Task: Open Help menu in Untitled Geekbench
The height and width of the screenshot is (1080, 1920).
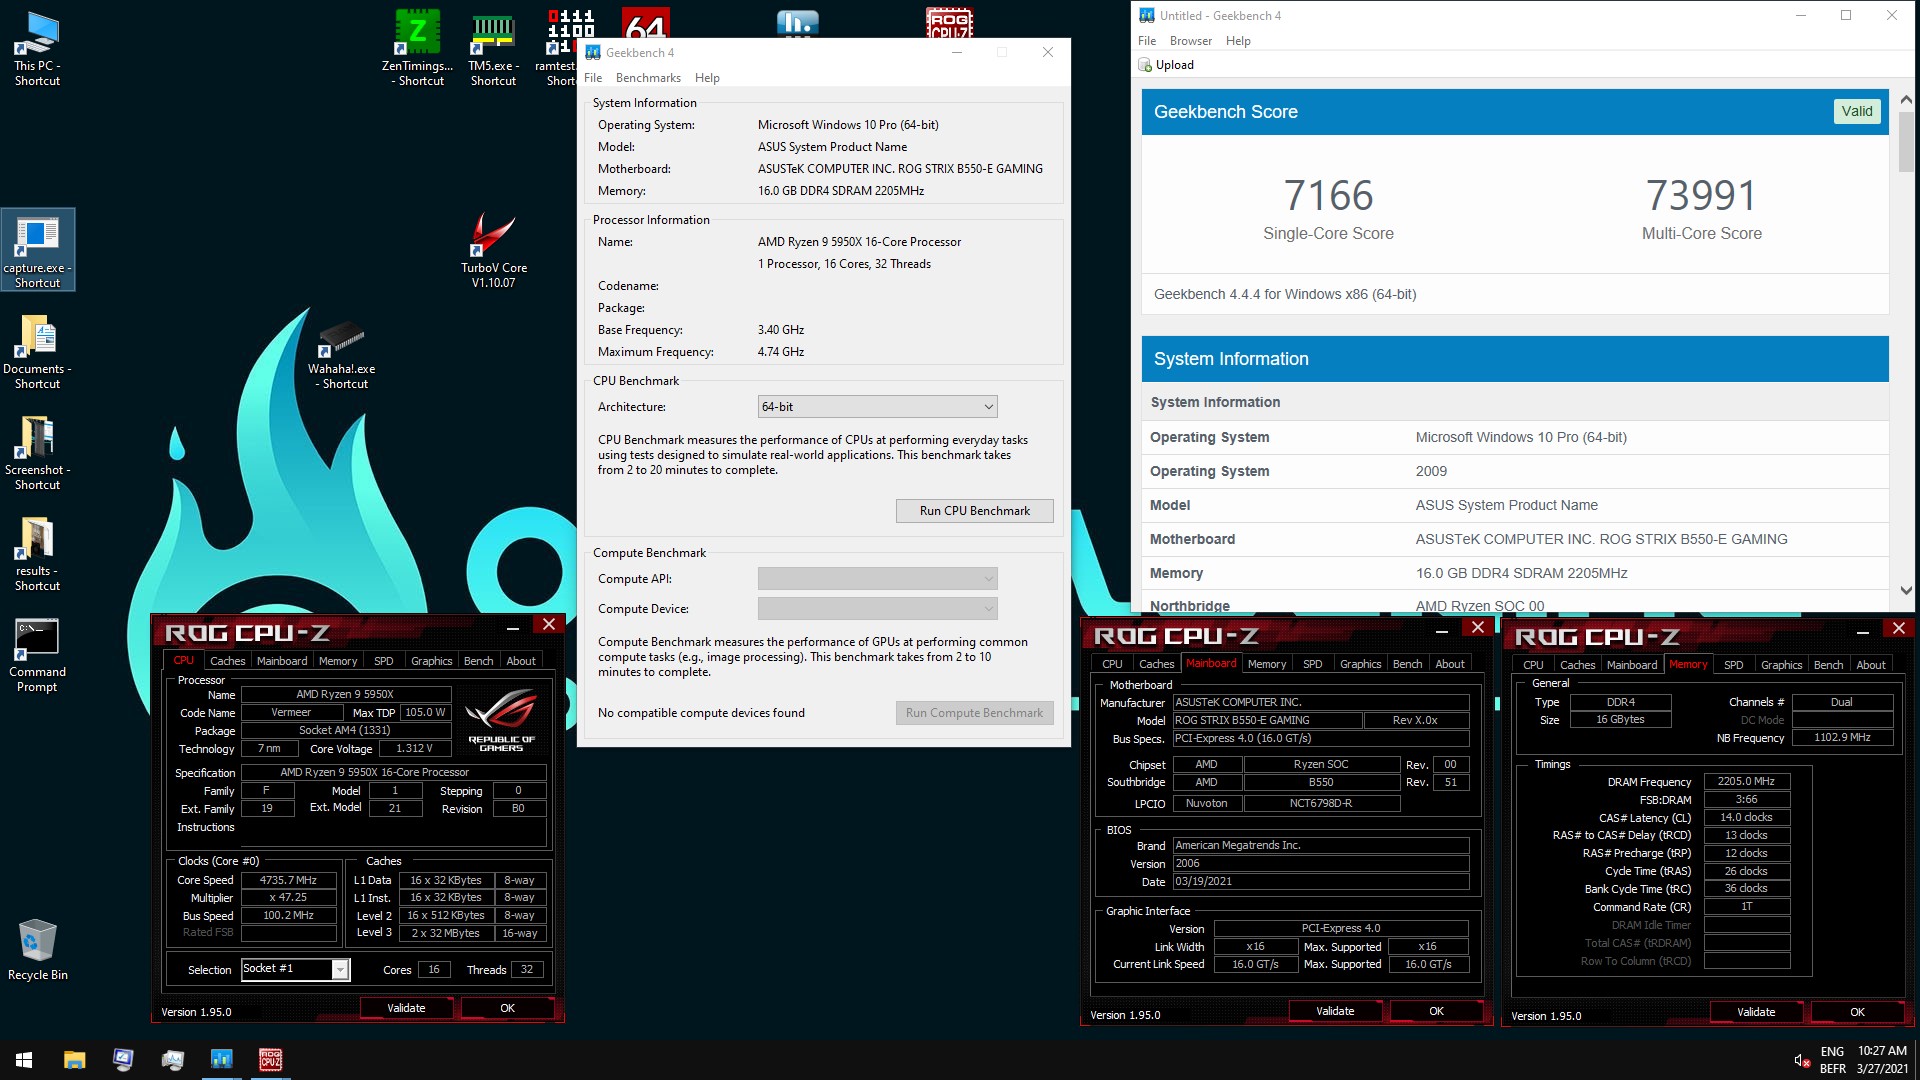Action: (x=1238, y=41)
